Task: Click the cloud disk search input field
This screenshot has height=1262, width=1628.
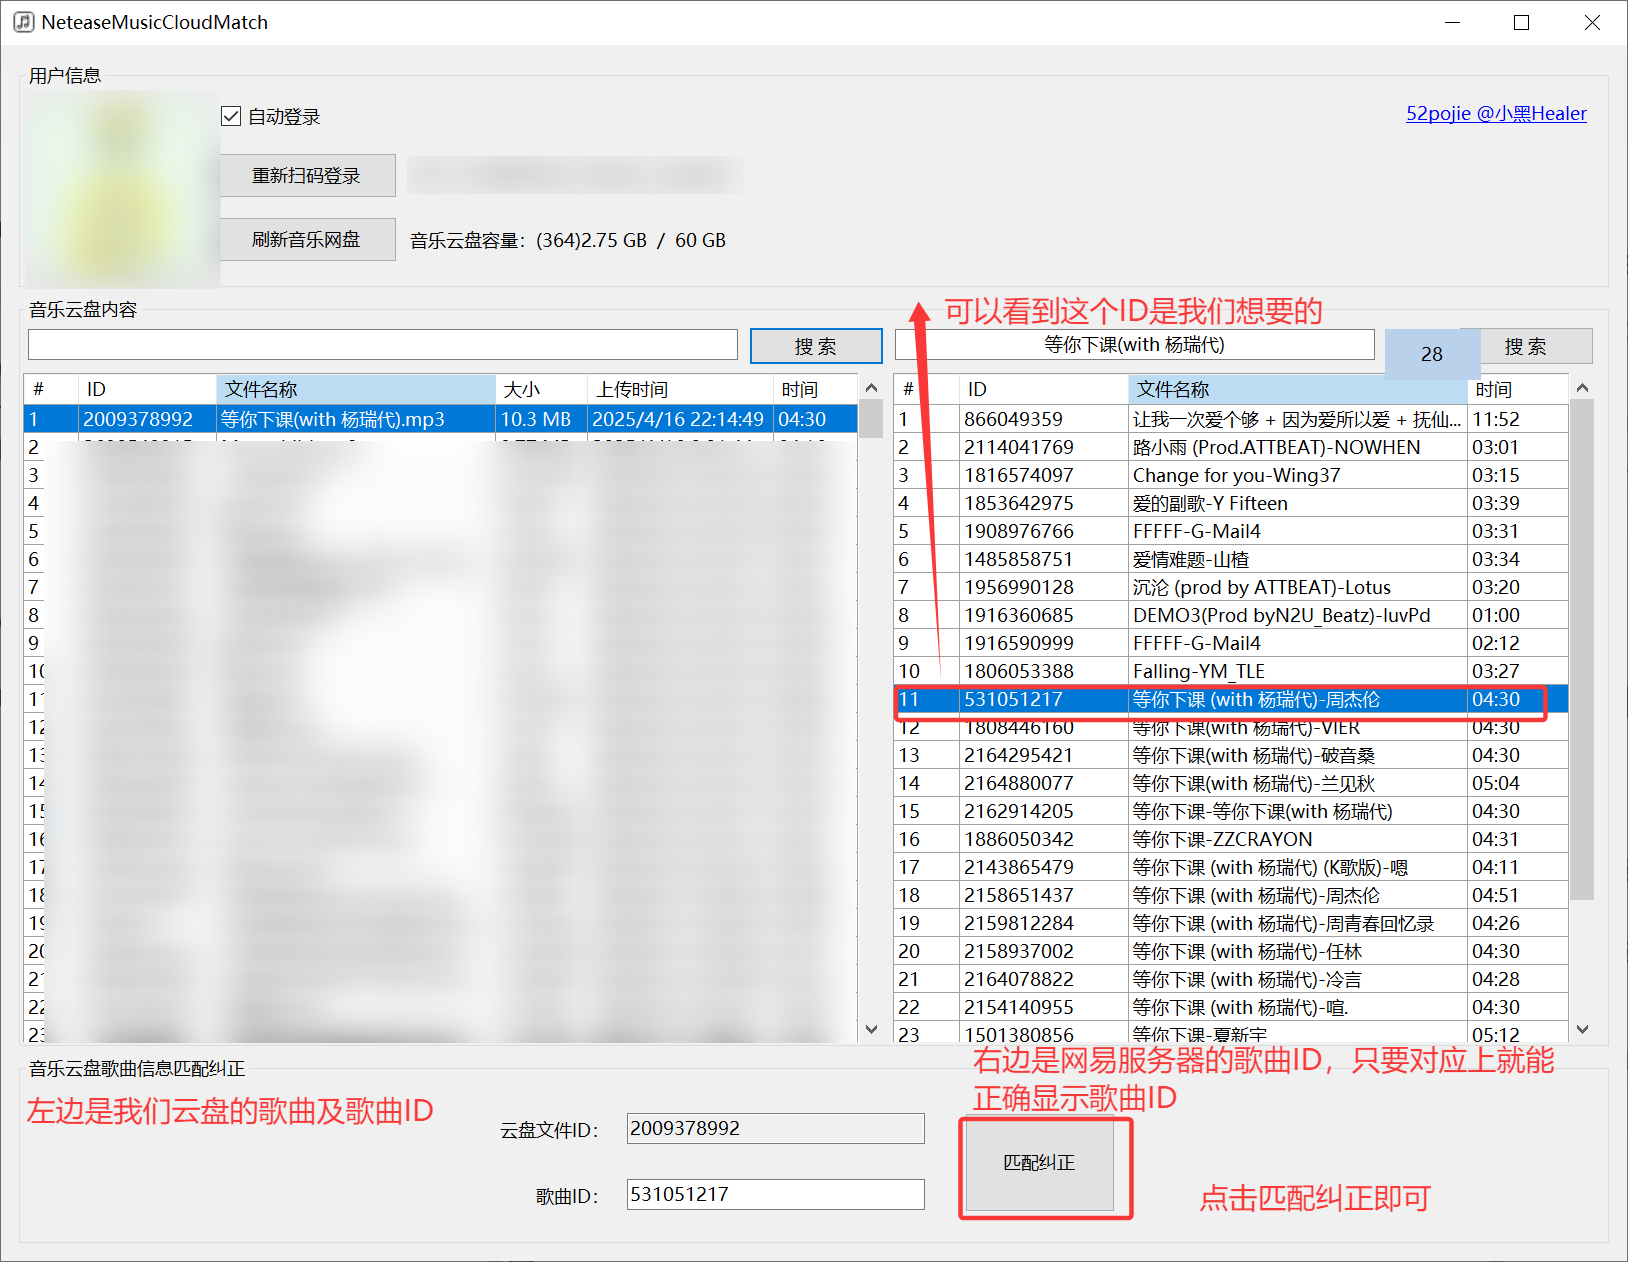Action: 383,345
